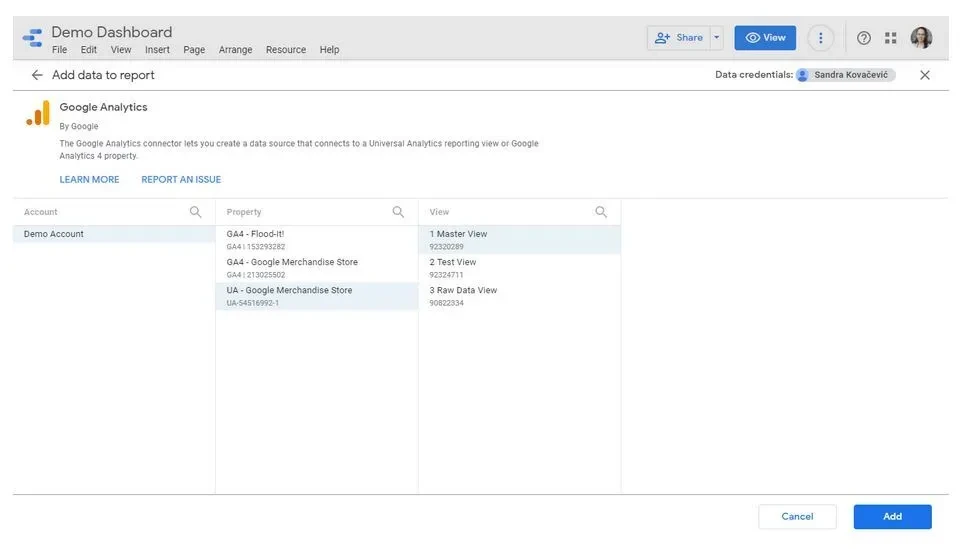Screen dimensions: 975x549
Task: Open the help question mark icon
Action: (864, 38)
